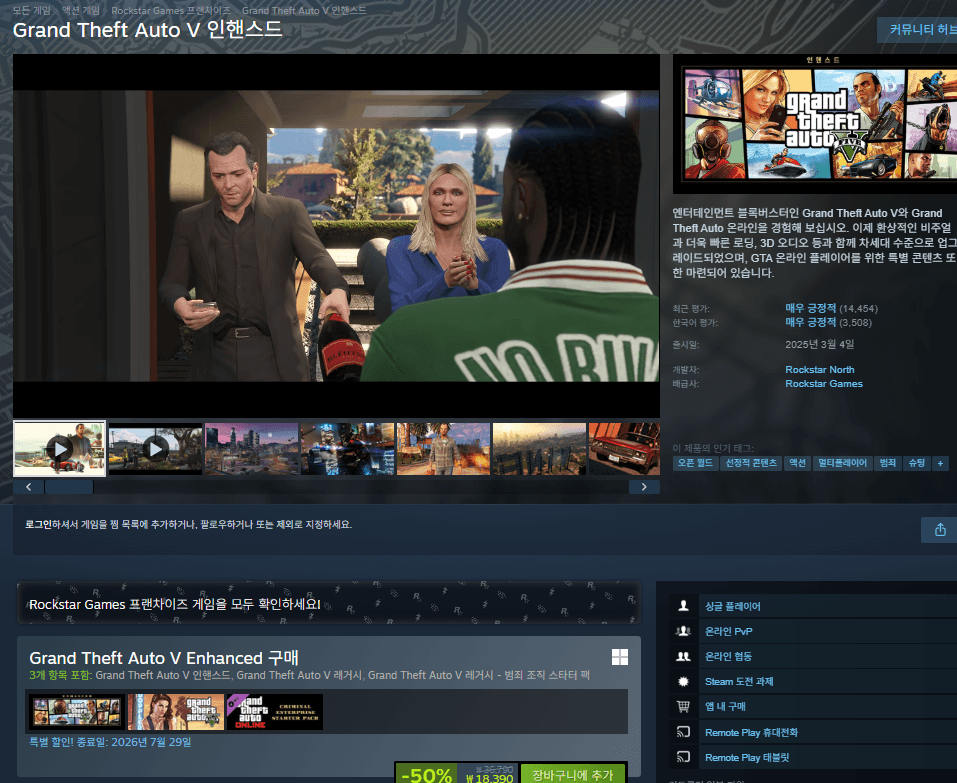Viewport: 957px width, 783px height.
Task: Open the police armor screenshot thumbnail
Action: click(347, 449)
